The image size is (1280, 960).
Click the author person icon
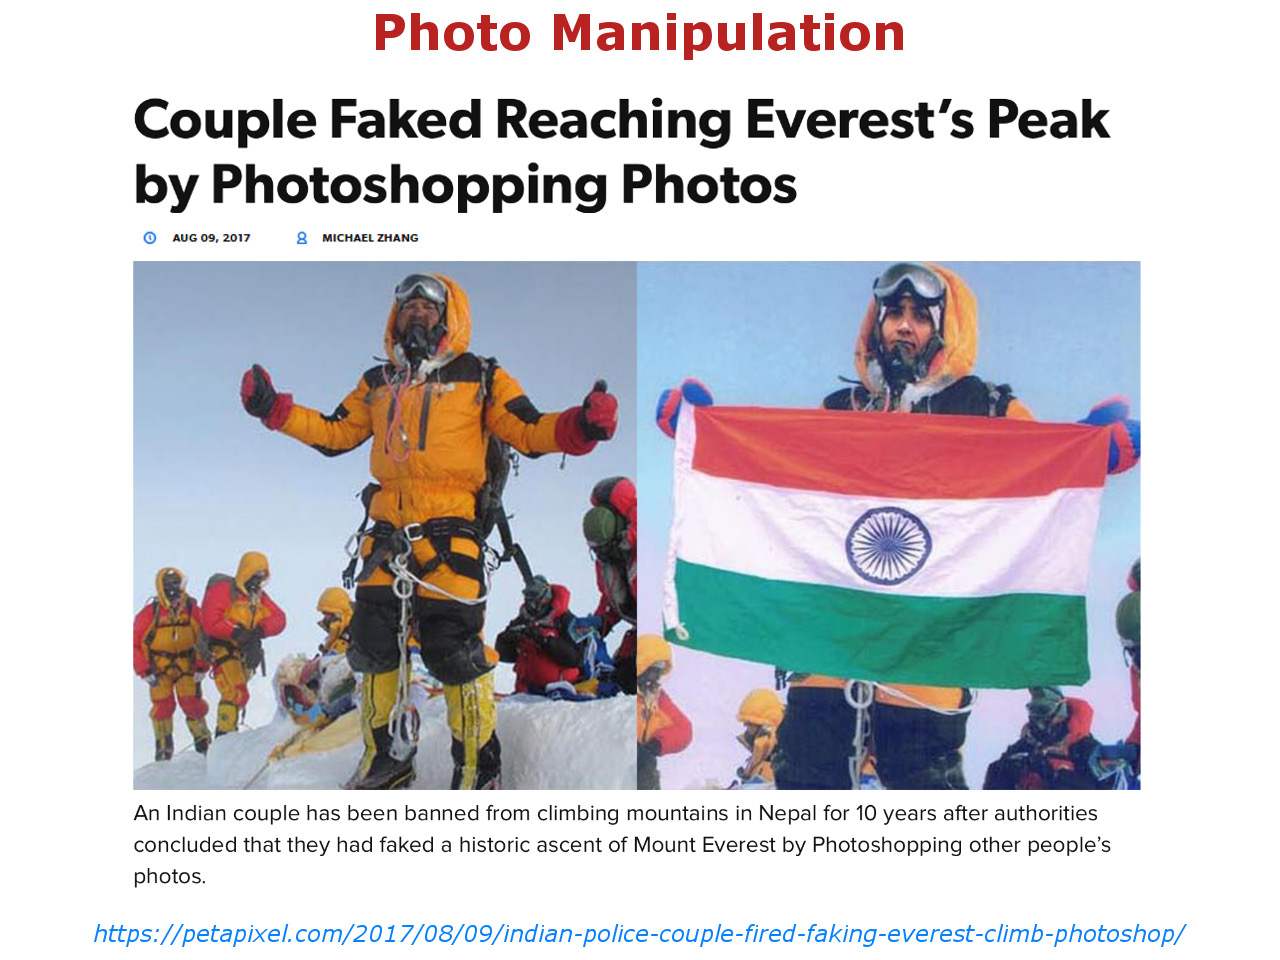301,238
